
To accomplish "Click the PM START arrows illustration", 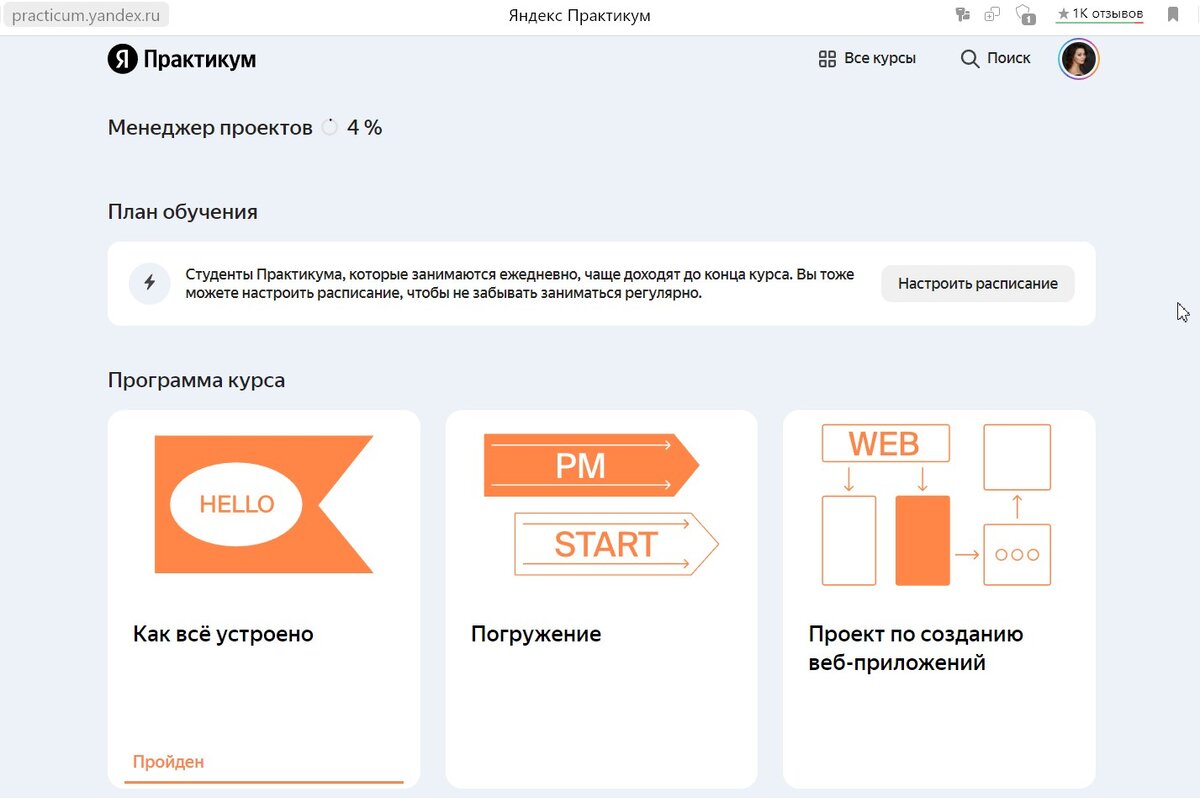I will [x=601, y=504].
